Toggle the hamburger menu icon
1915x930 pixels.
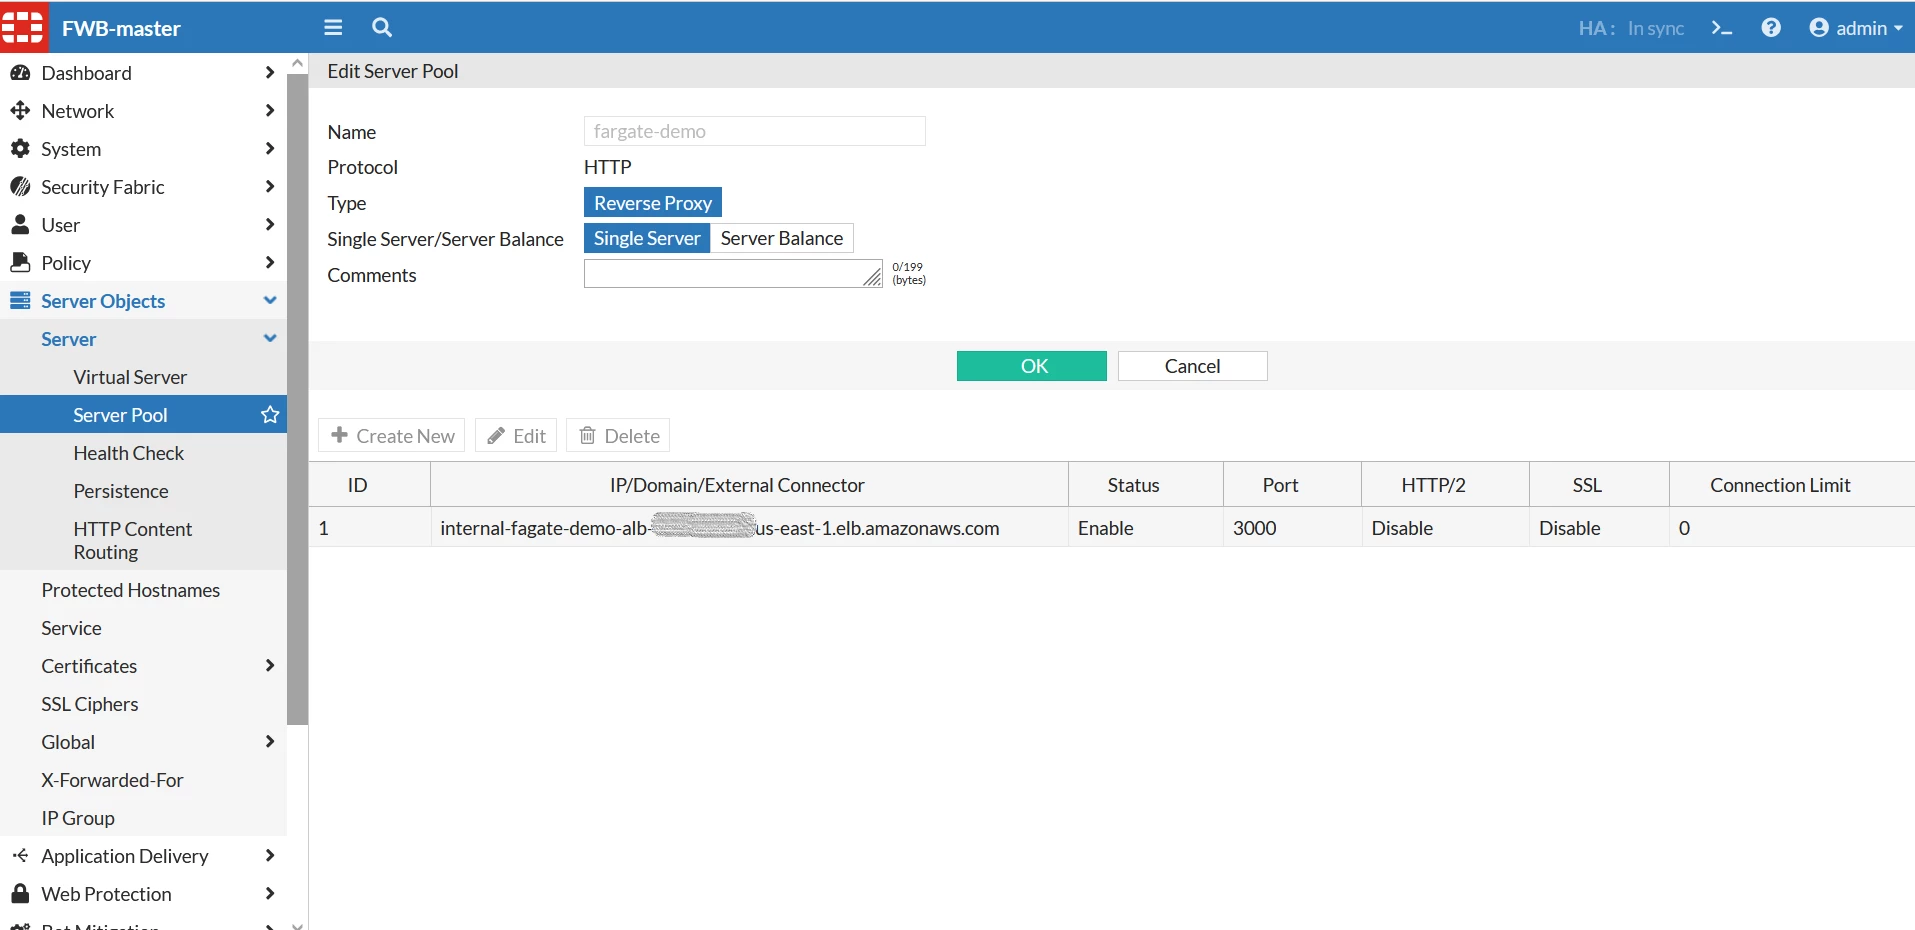point(333,28)
